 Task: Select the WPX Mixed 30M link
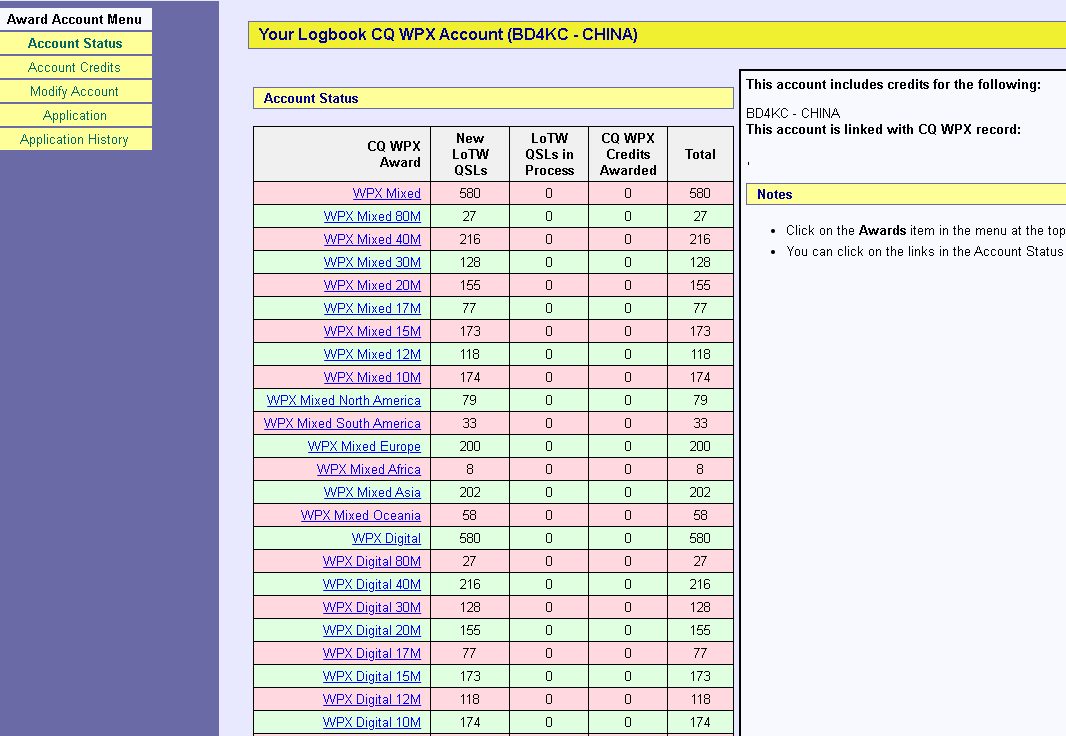point(372,262)
